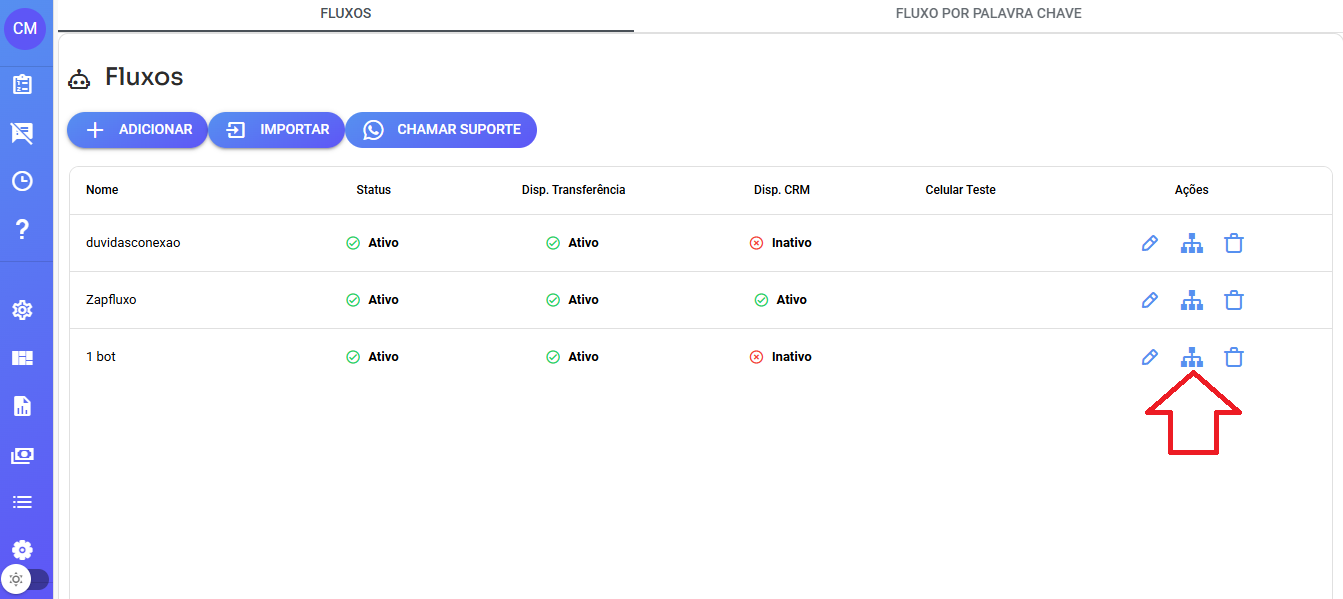
Task: Open the money icon in sidebar
Action: coord(22,455)
